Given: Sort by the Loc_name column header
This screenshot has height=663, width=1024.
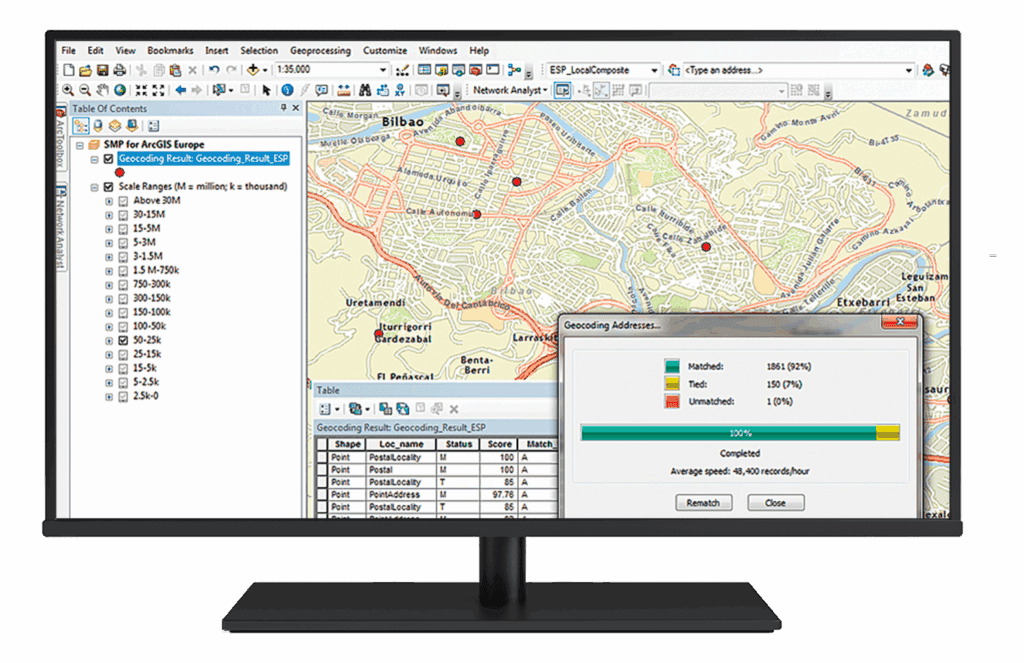Looking at the screenshot, I should coord(401,444).
